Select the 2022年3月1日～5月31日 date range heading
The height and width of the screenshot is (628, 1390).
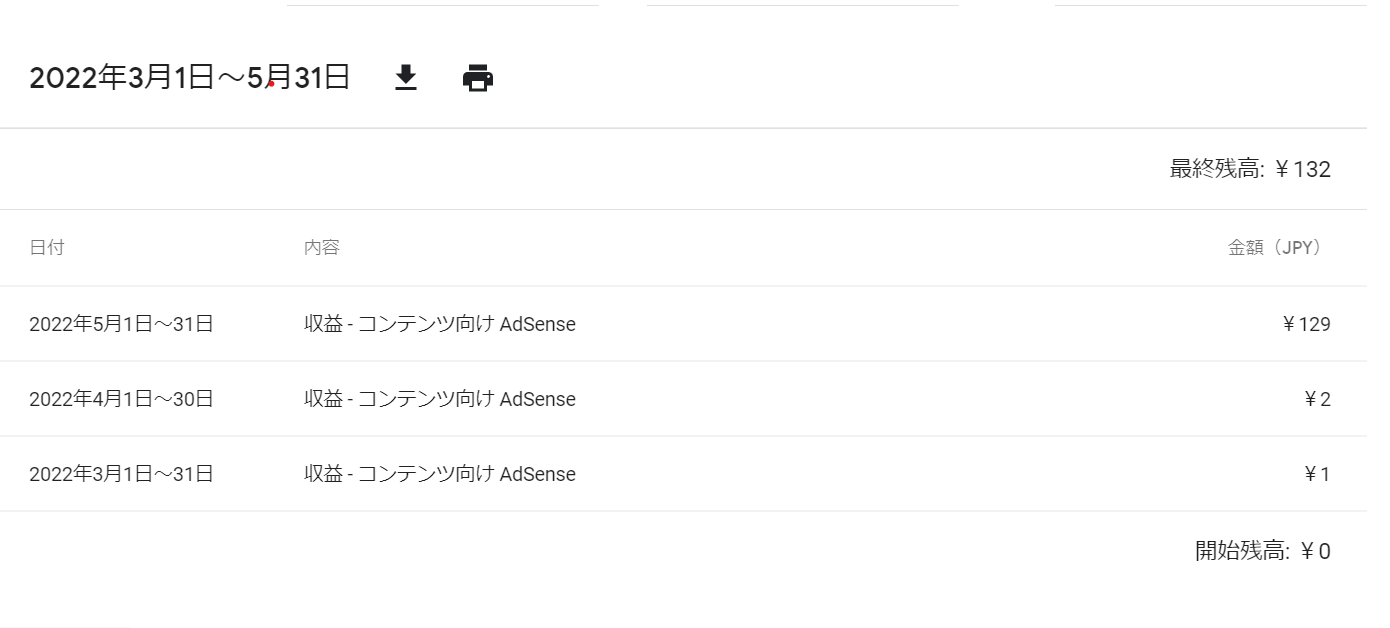pos(189,78)
